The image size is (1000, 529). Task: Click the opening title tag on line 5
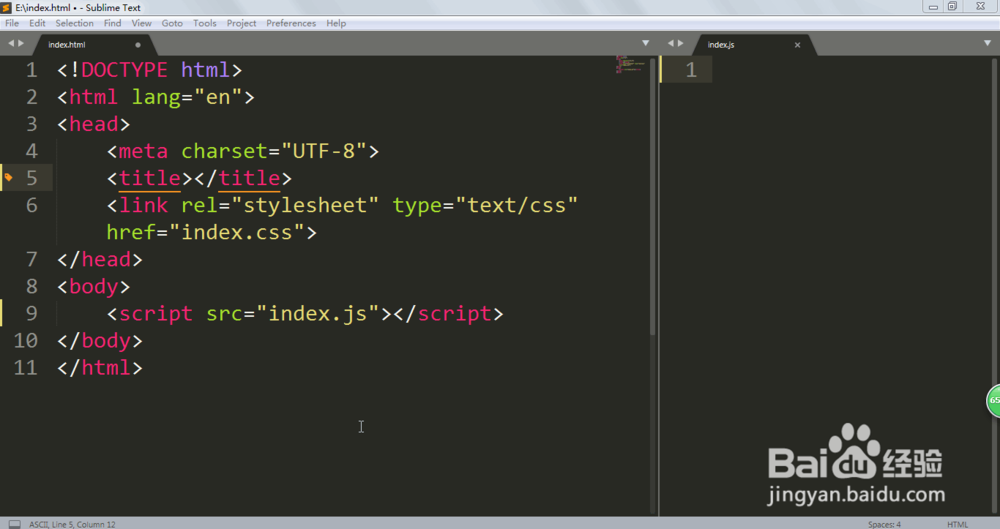click(150, 178)
